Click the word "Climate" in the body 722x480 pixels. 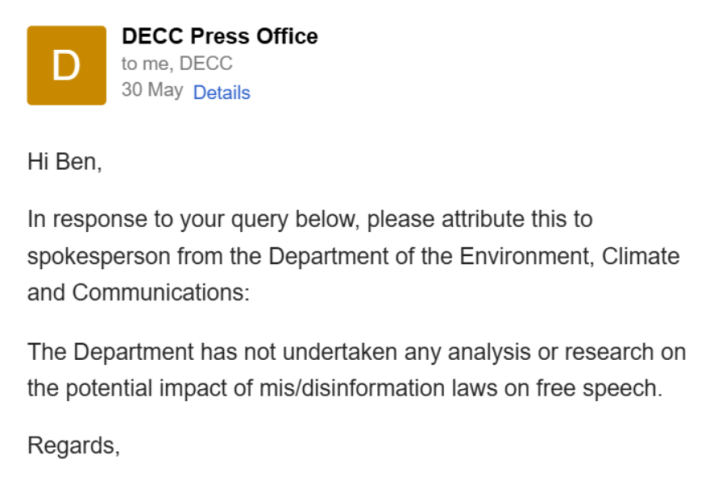pos(640,256)
